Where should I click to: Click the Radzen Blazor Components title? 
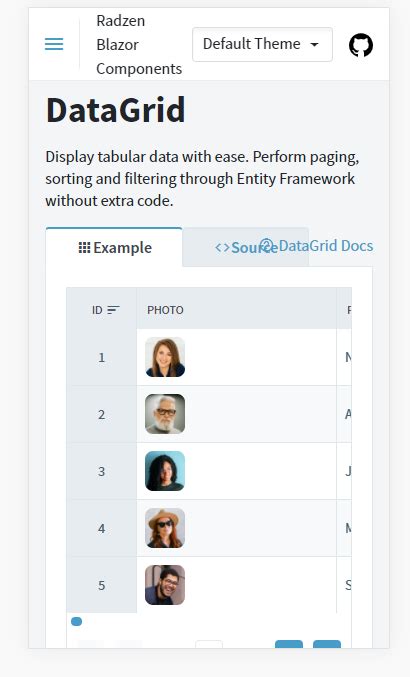[139, 44]
